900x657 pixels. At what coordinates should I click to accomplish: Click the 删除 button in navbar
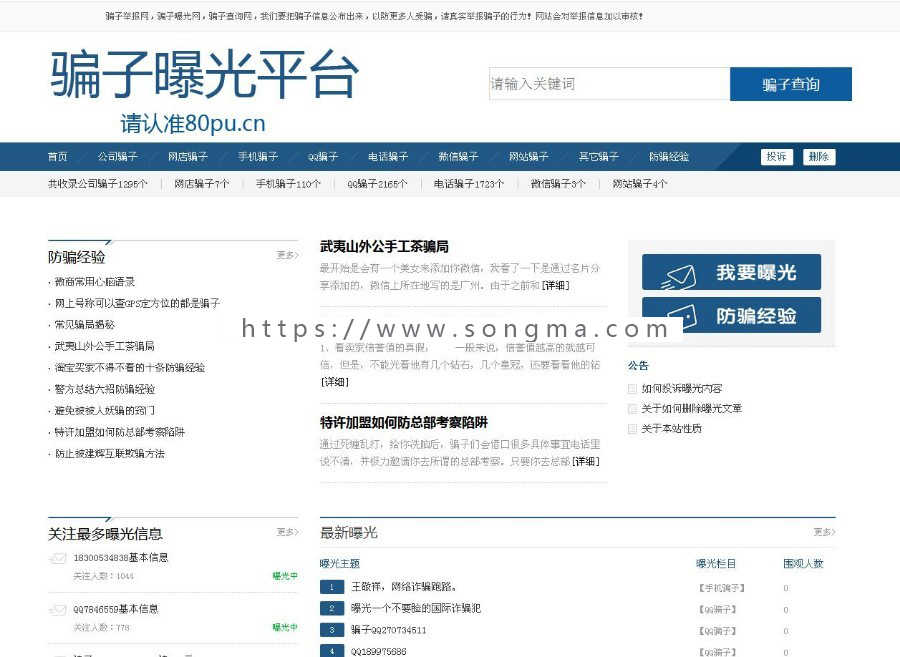point(818,157)
